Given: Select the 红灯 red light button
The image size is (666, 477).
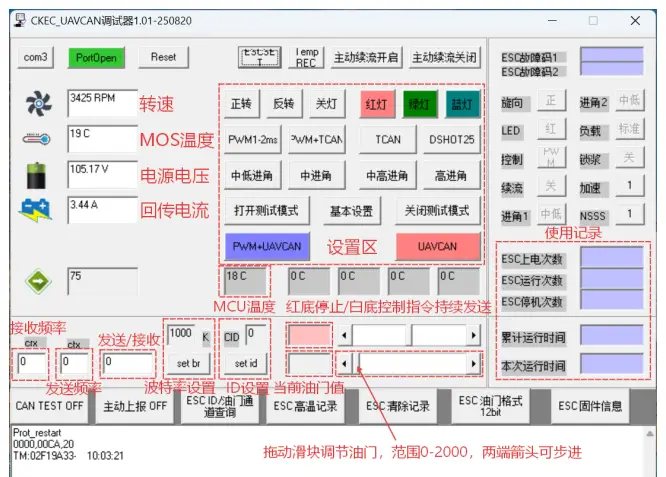Looking at the screenshot, I should pyautogui.click(x=376, y=104).
